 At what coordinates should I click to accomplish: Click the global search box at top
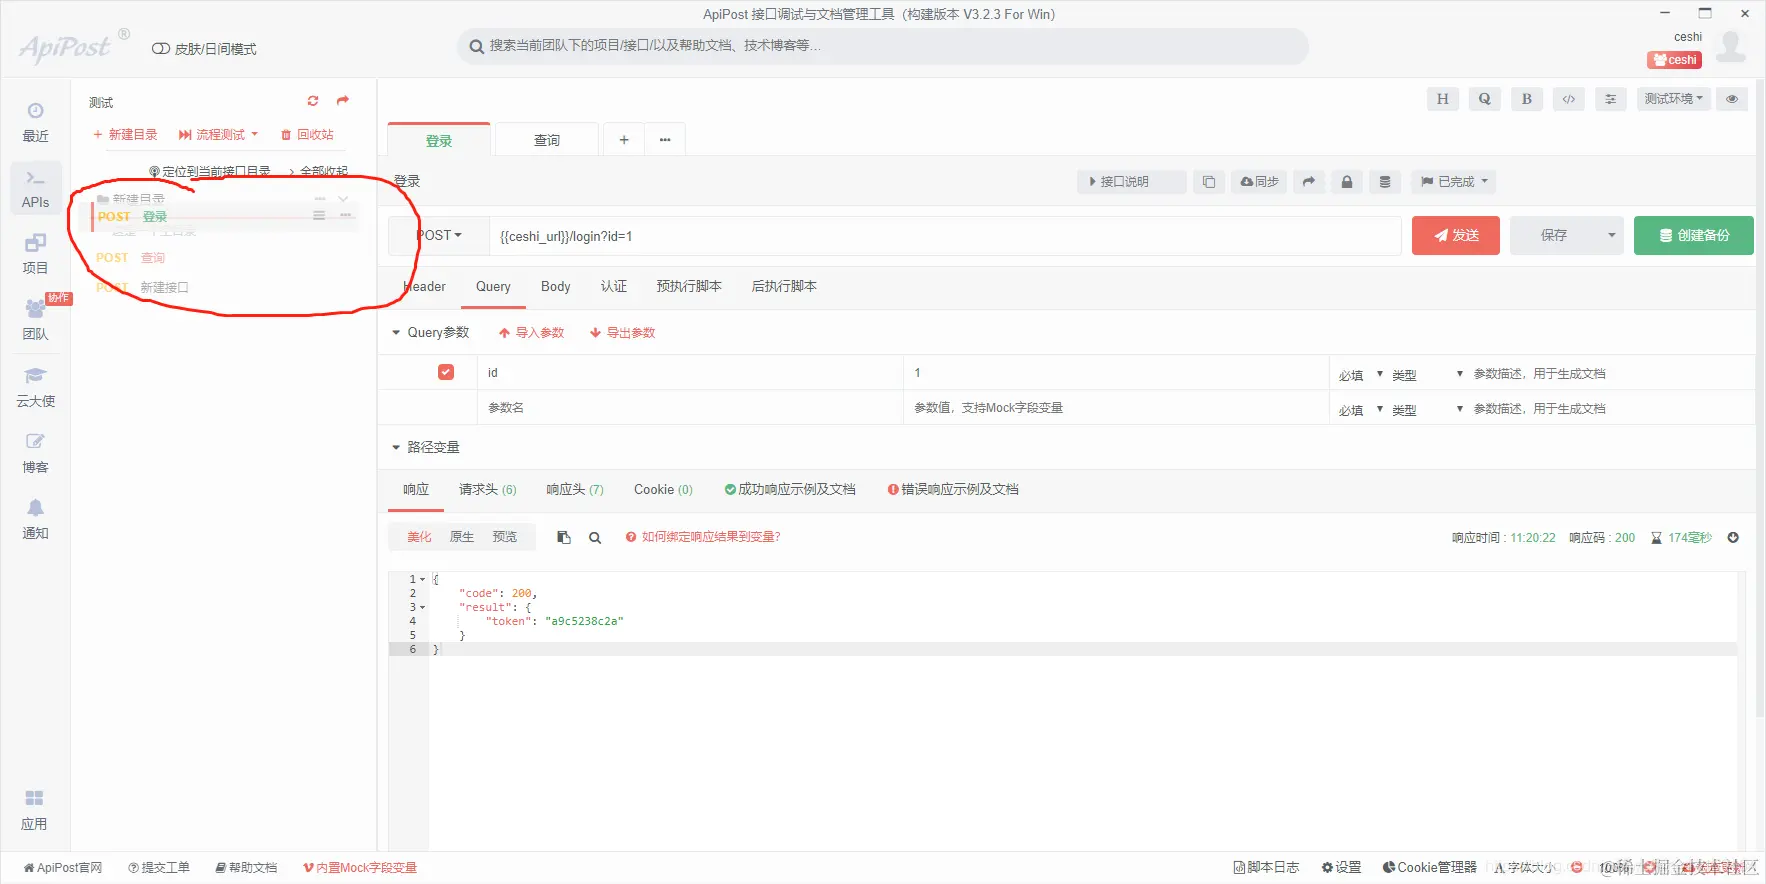(x=883, y=46)
